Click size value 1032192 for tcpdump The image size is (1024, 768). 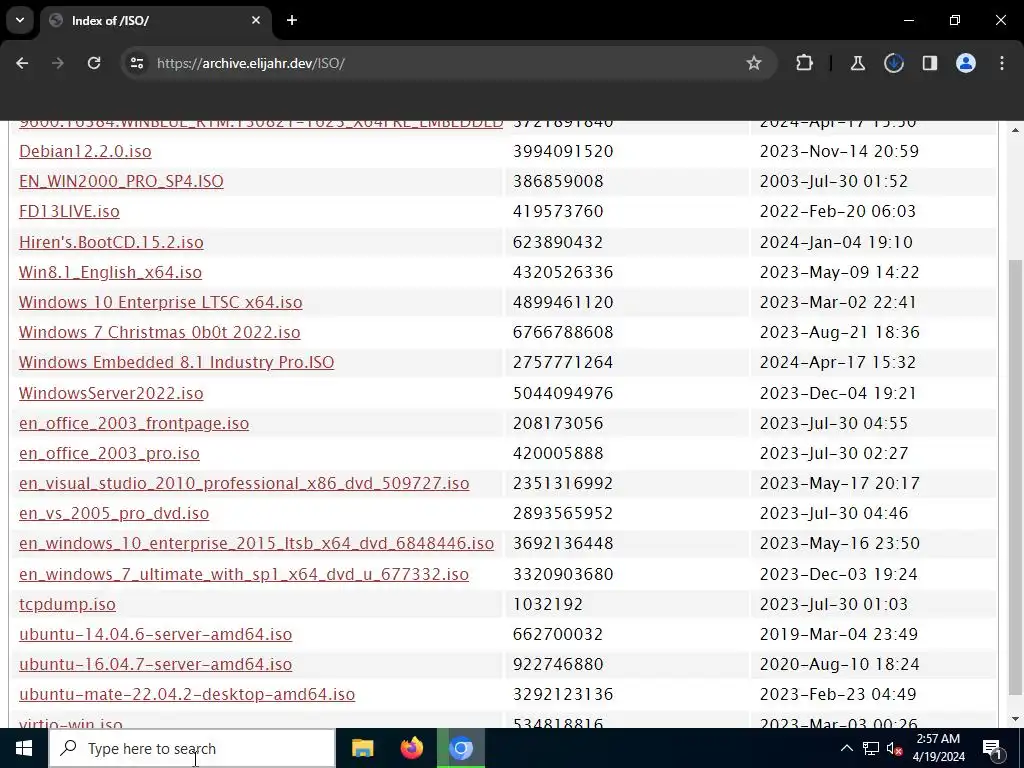click(x=548, y=603)
